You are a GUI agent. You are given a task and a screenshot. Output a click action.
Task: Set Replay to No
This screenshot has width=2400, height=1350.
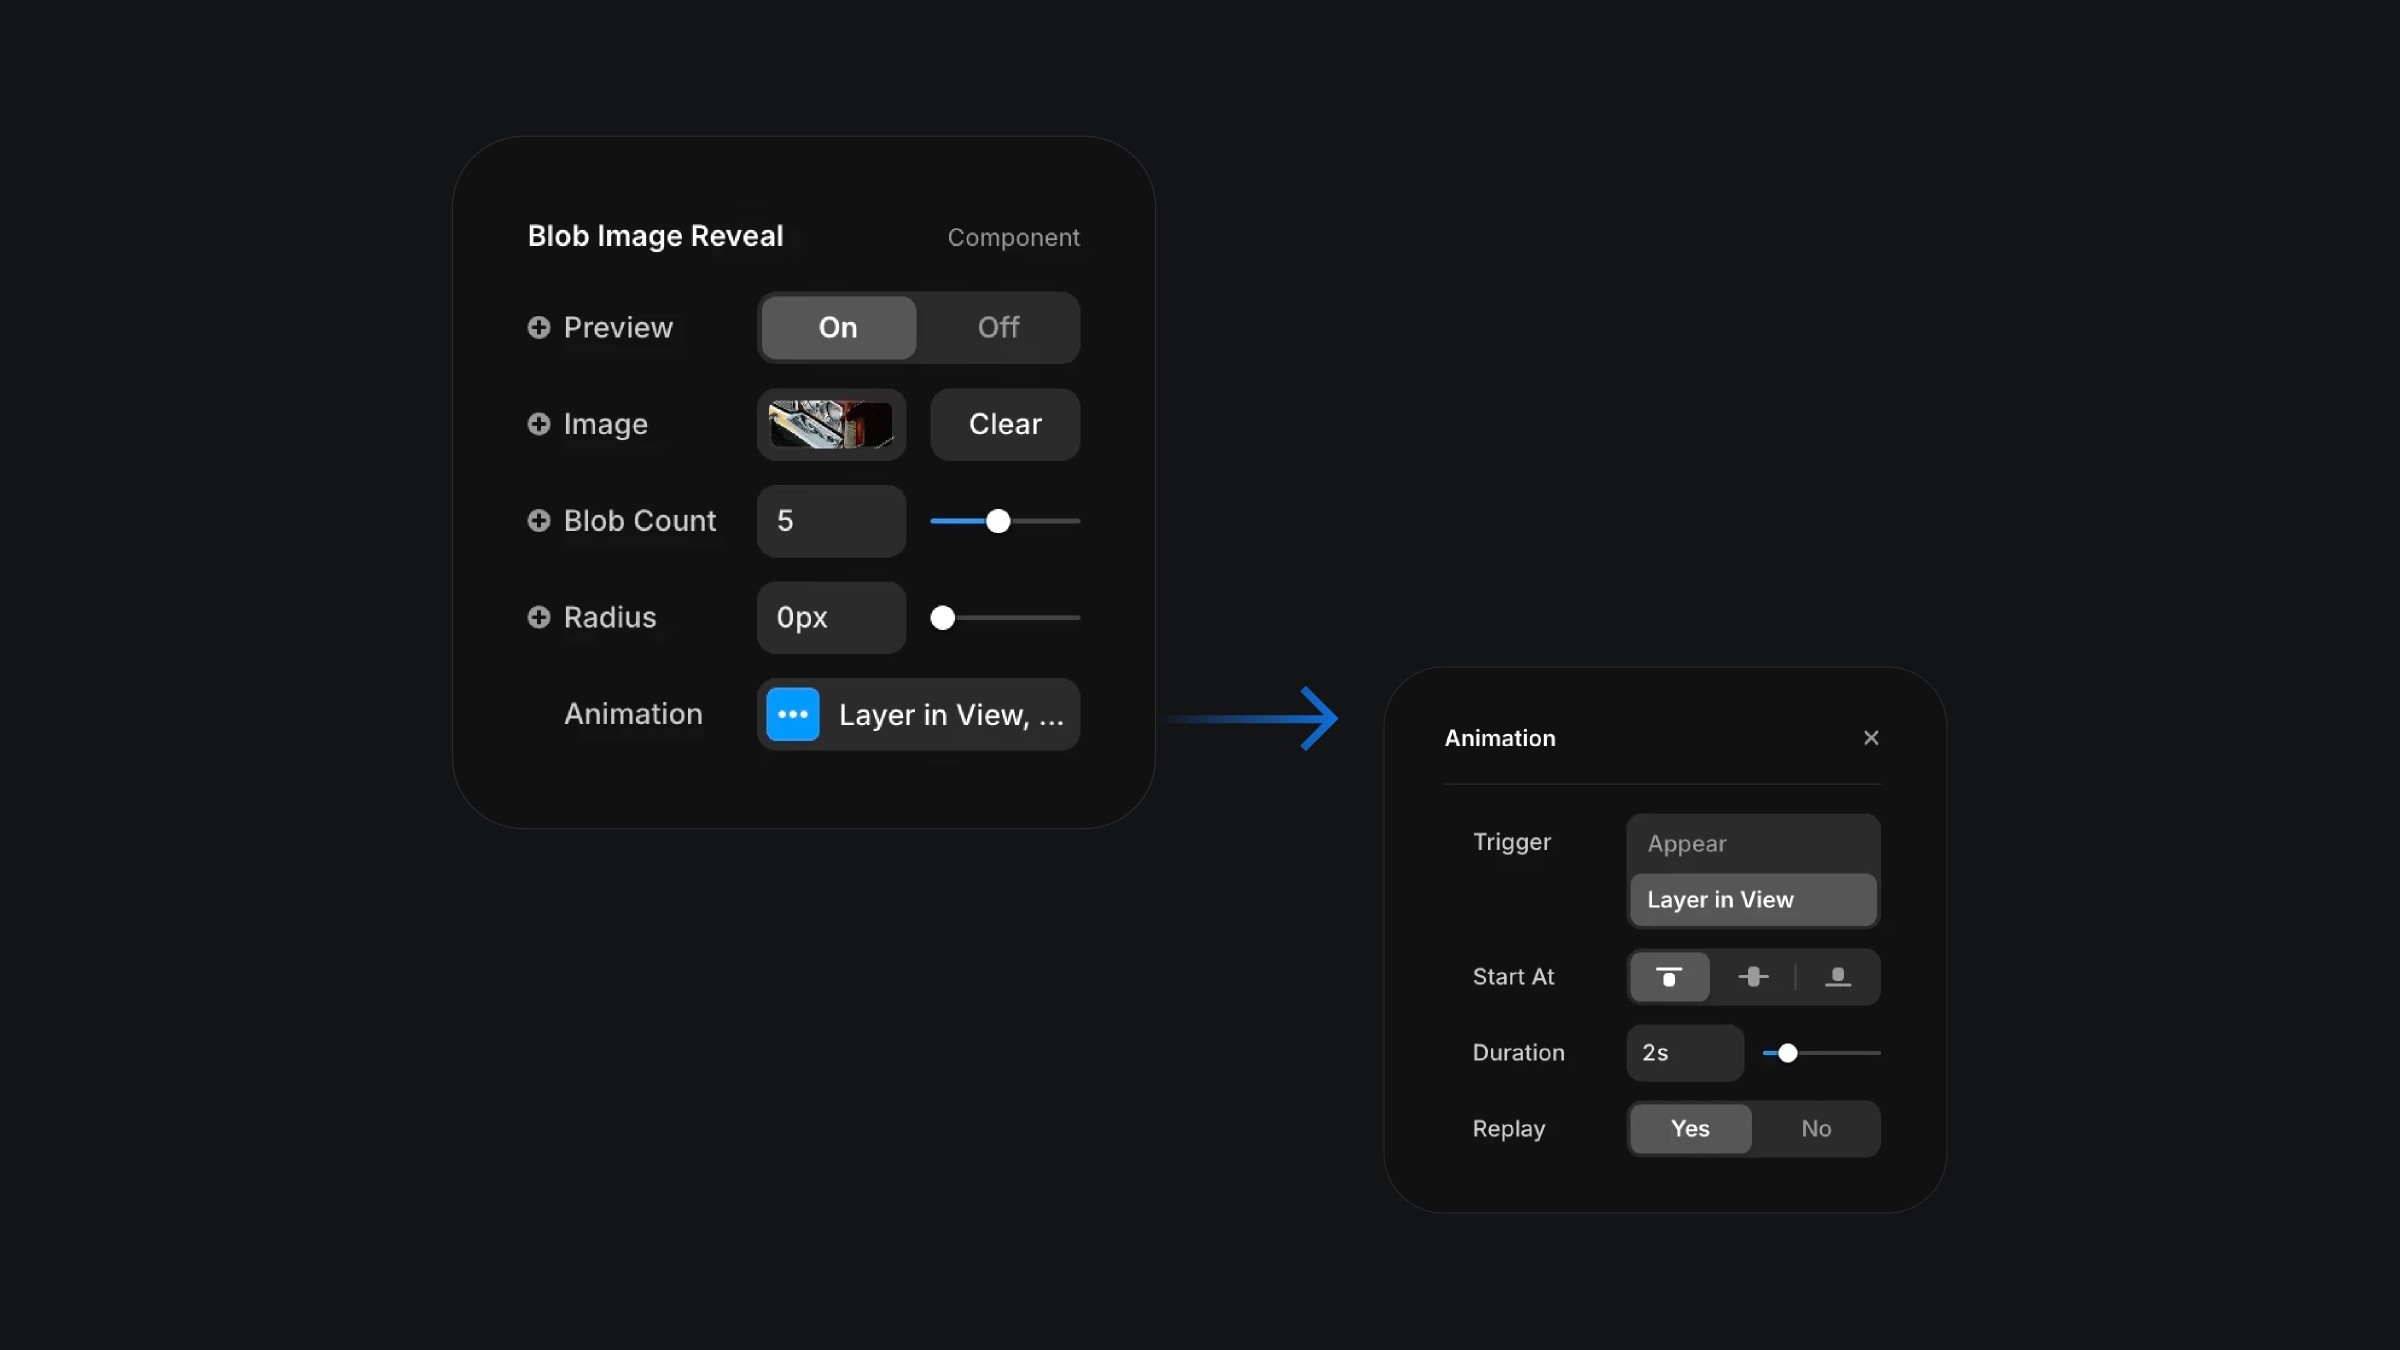click(1815, 1128)
